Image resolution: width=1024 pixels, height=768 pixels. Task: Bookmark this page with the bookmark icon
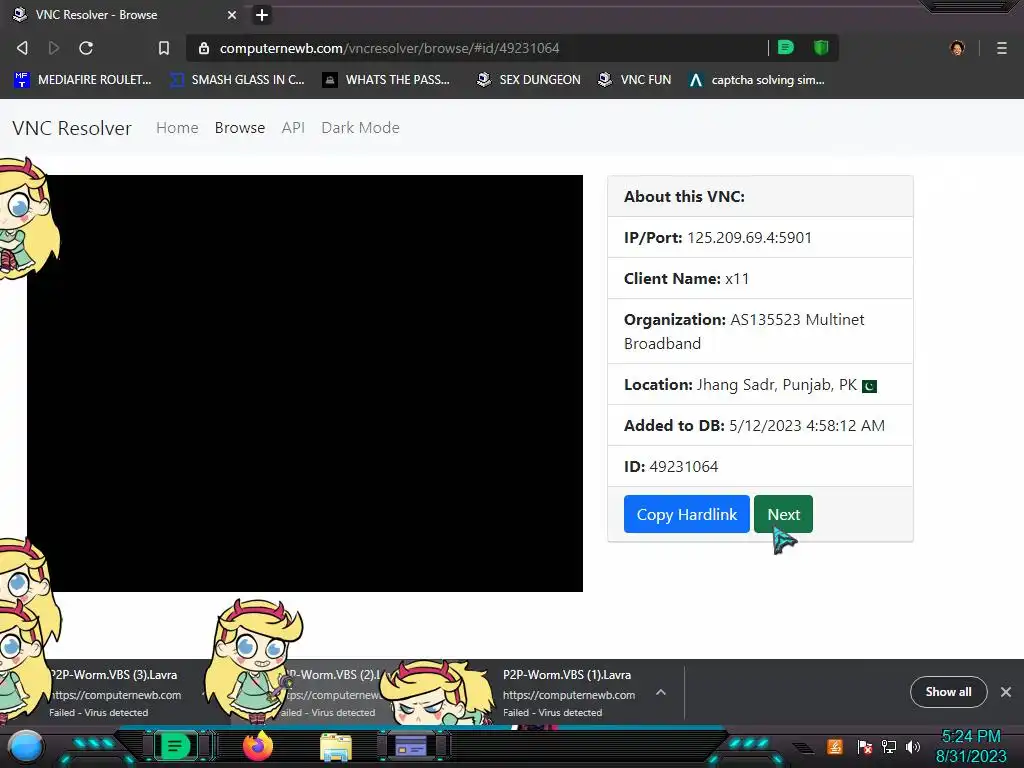point(164,48)
